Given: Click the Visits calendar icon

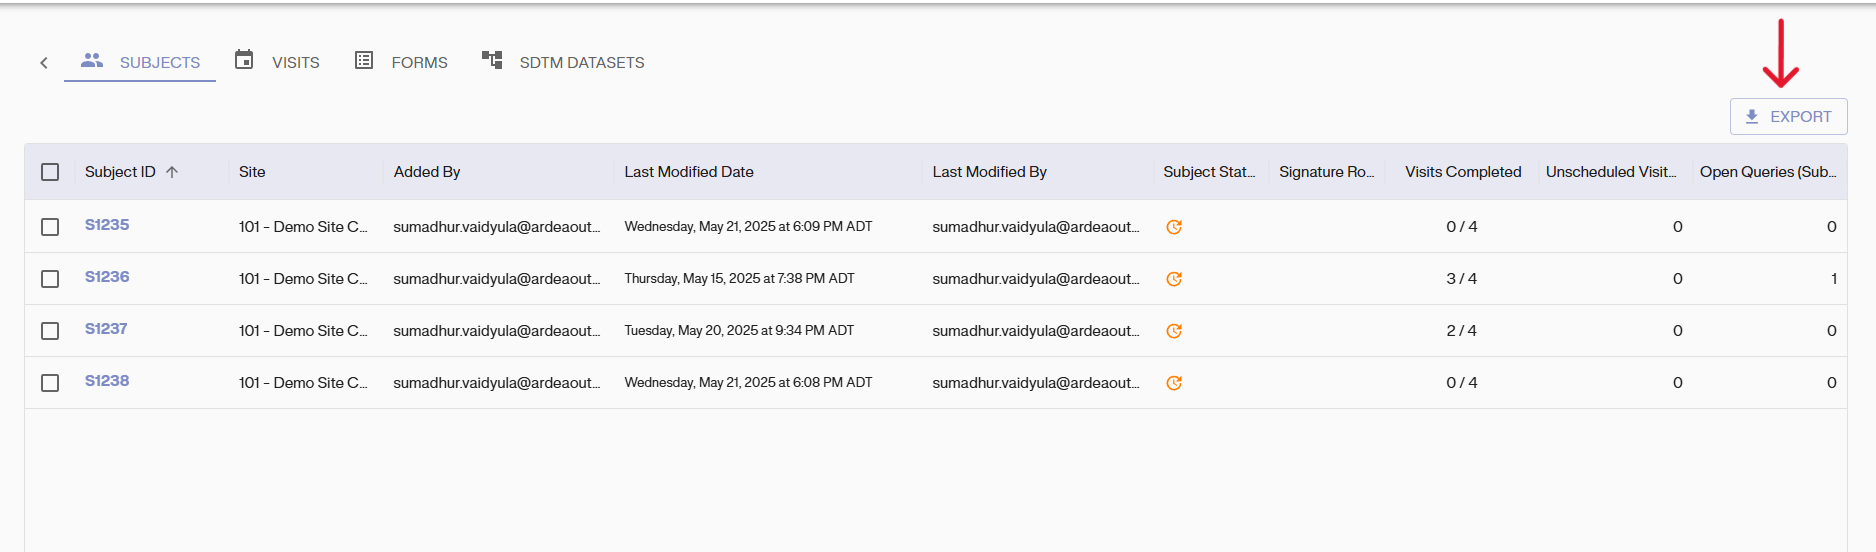Looking at the screenshot, I should click(244, 60).
